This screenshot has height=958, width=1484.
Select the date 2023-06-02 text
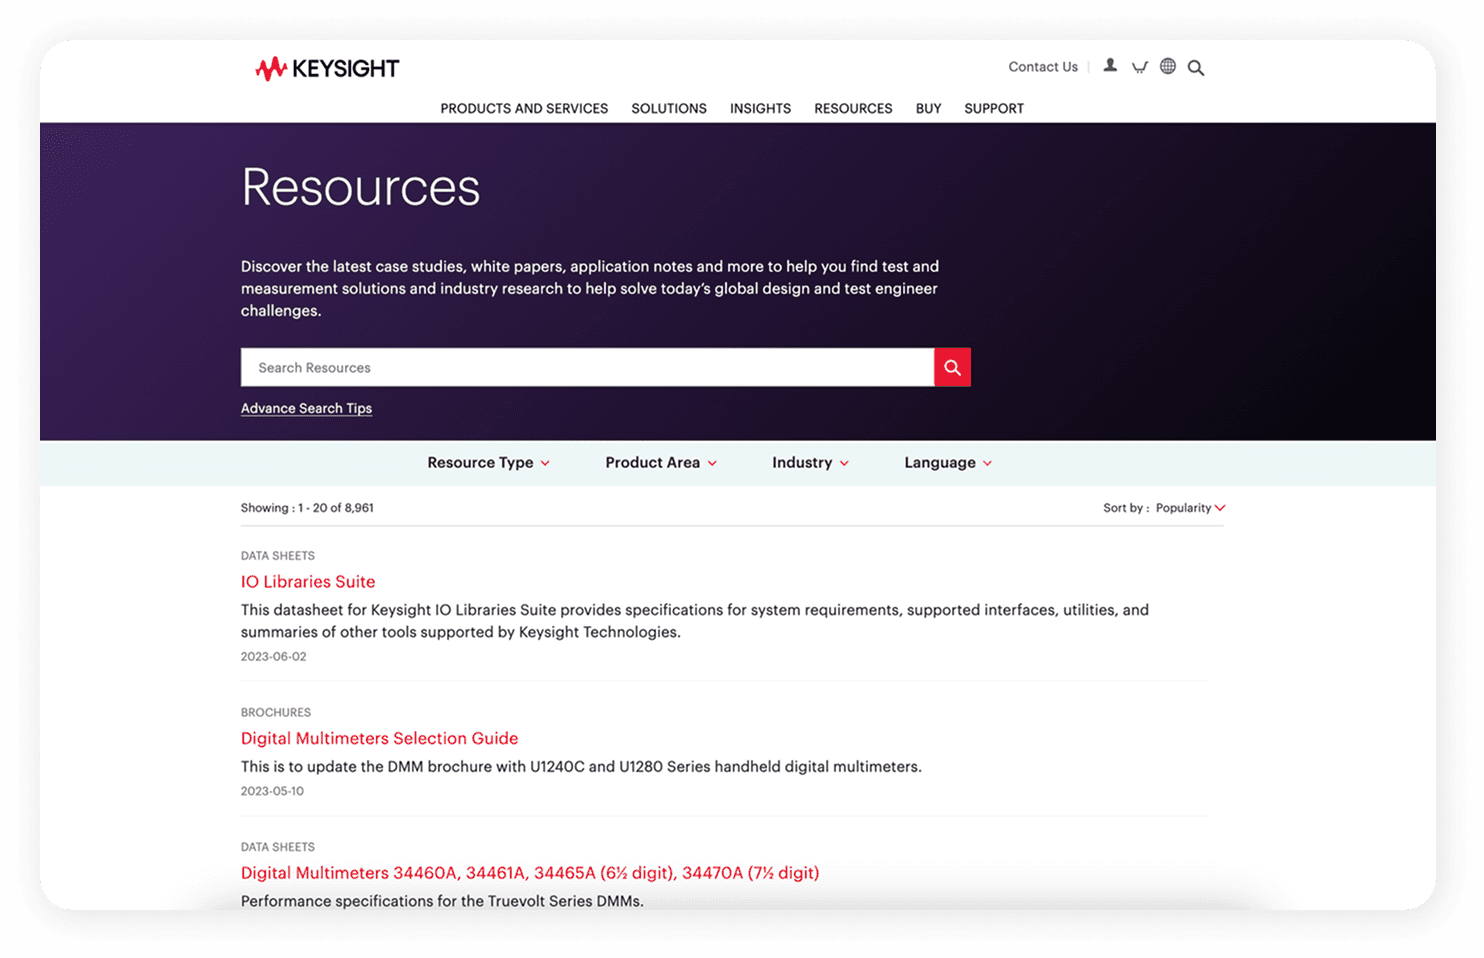pos(273,657)
